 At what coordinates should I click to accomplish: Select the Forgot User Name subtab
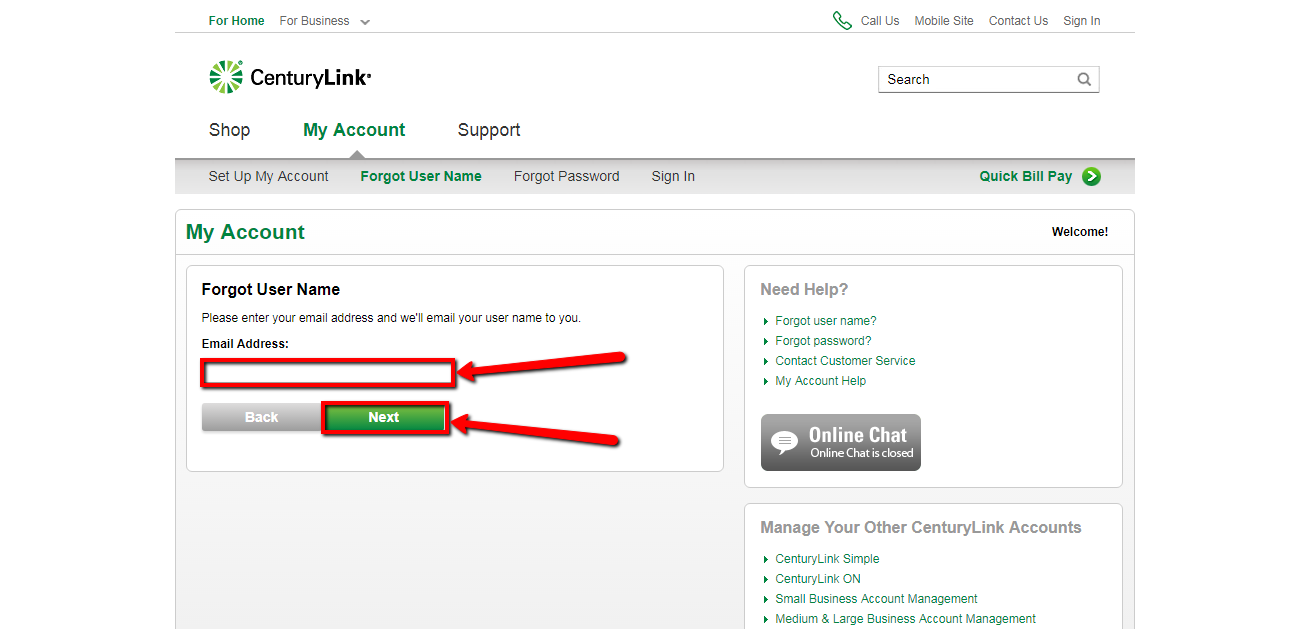click(x=421, y=176)
